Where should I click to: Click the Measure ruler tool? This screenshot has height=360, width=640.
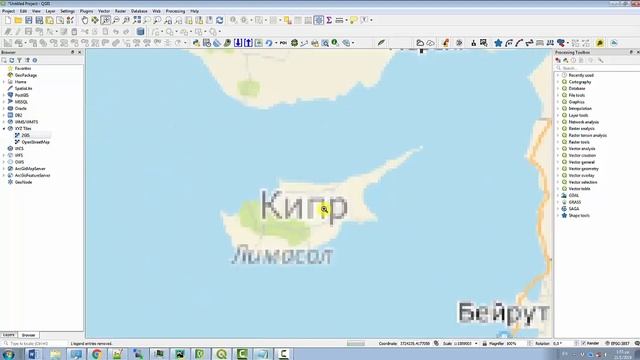(339, 20)
